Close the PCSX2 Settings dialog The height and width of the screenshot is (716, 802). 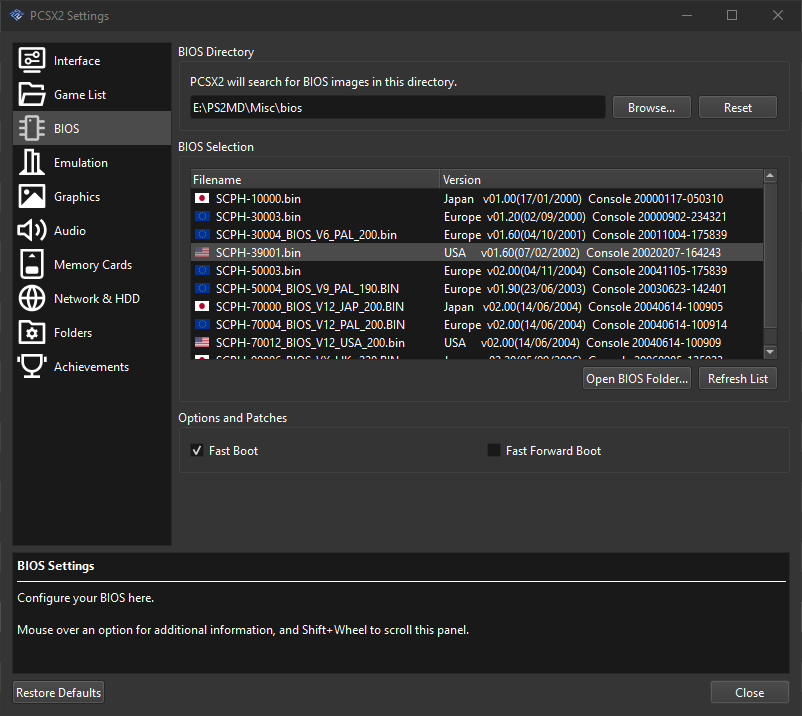click(749, 692)
